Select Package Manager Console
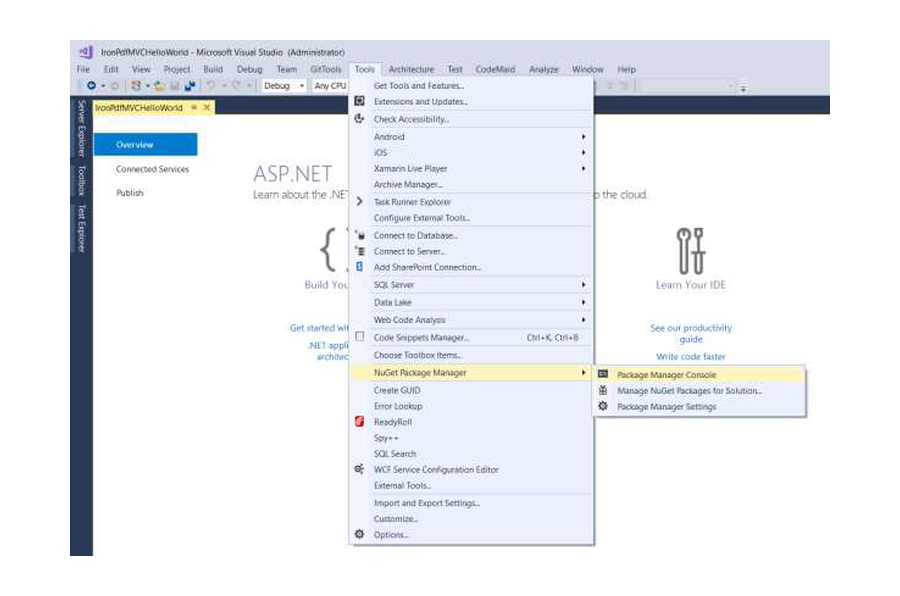Viewport: 900px width, 596px height. point(699,374)
